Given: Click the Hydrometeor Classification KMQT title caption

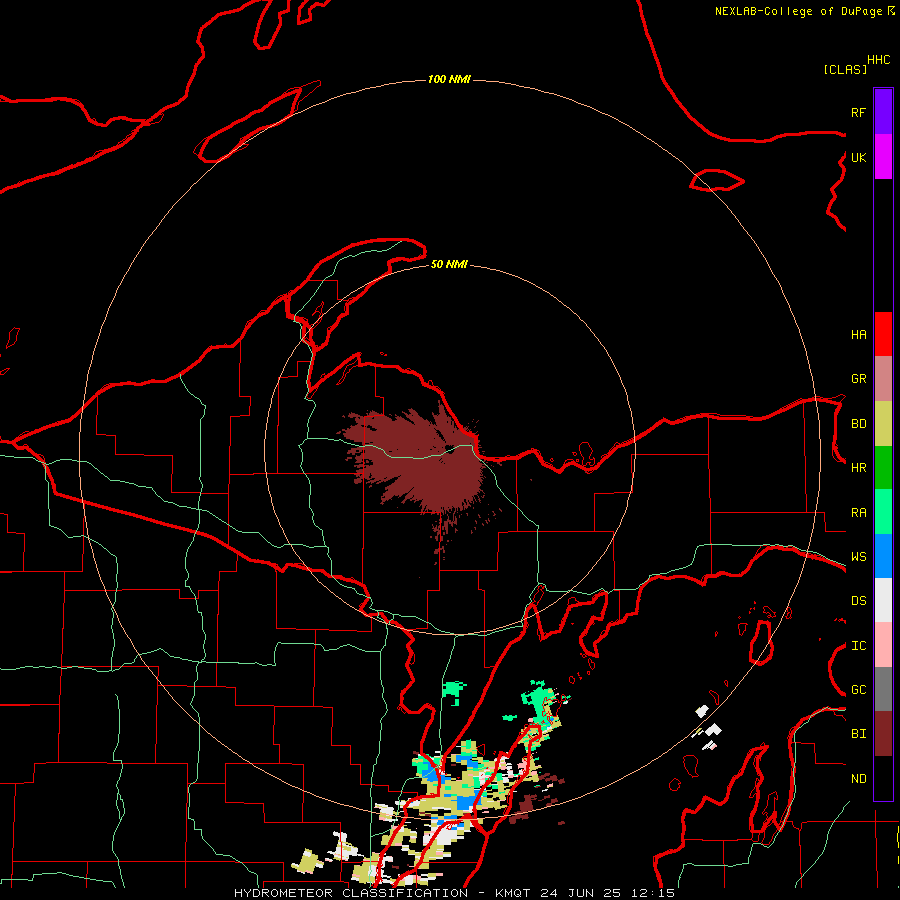Looking at the screenshot, I should [x=454, y=893].
